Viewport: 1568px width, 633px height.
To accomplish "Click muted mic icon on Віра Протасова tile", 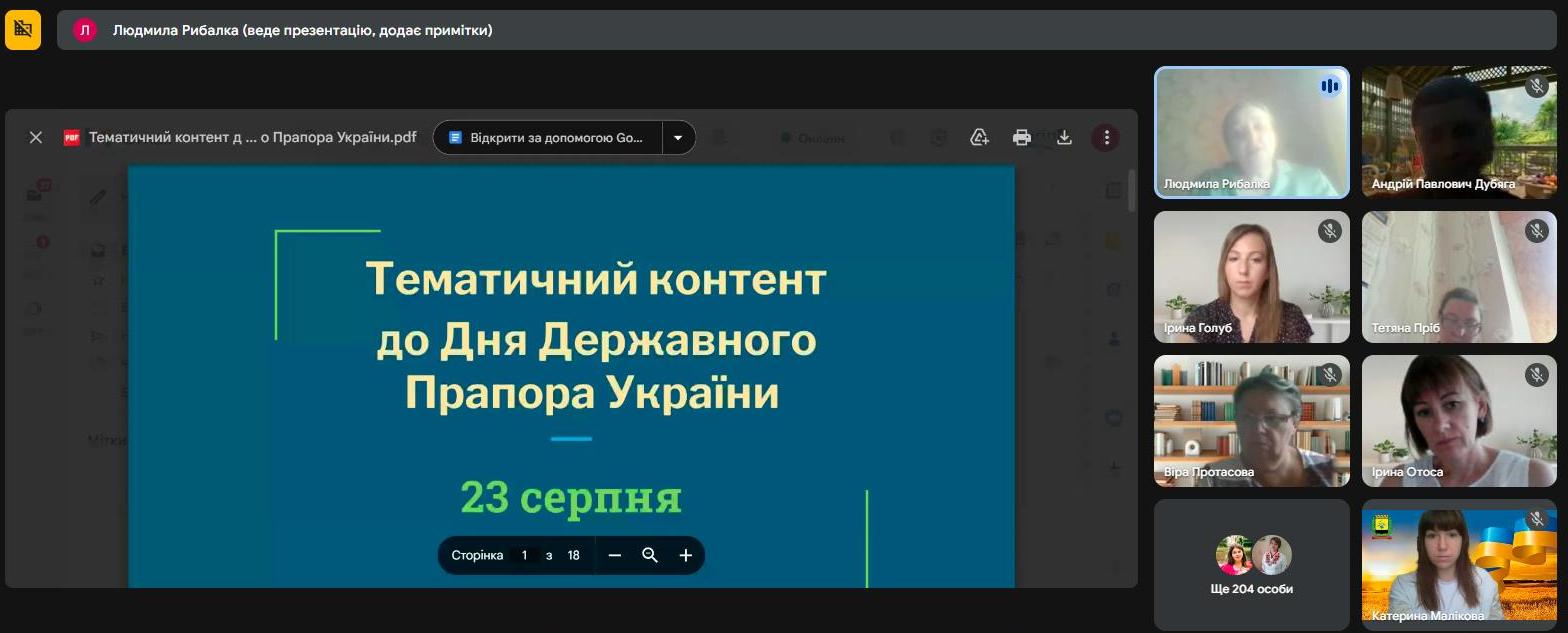I will point(1329,375).
